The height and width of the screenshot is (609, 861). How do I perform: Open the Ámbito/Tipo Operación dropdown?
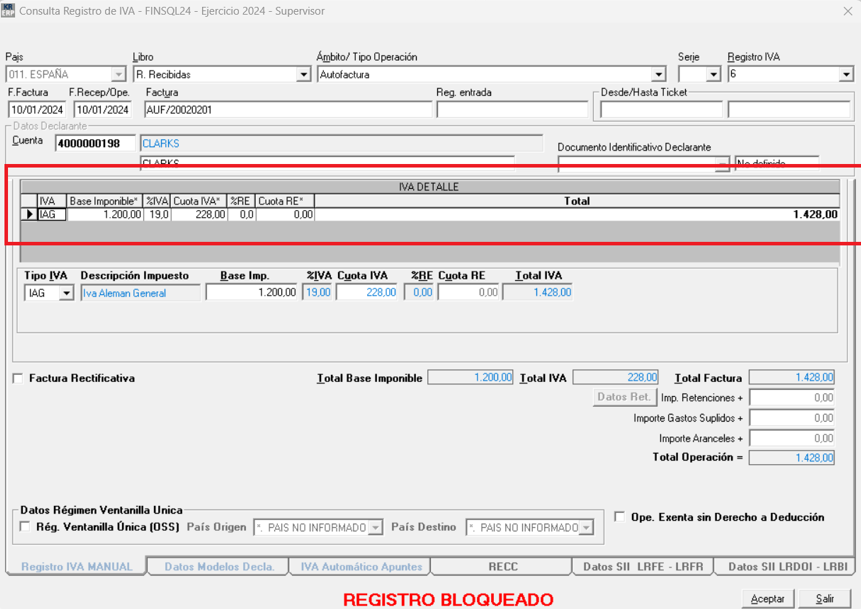click(x=658, y=74)
